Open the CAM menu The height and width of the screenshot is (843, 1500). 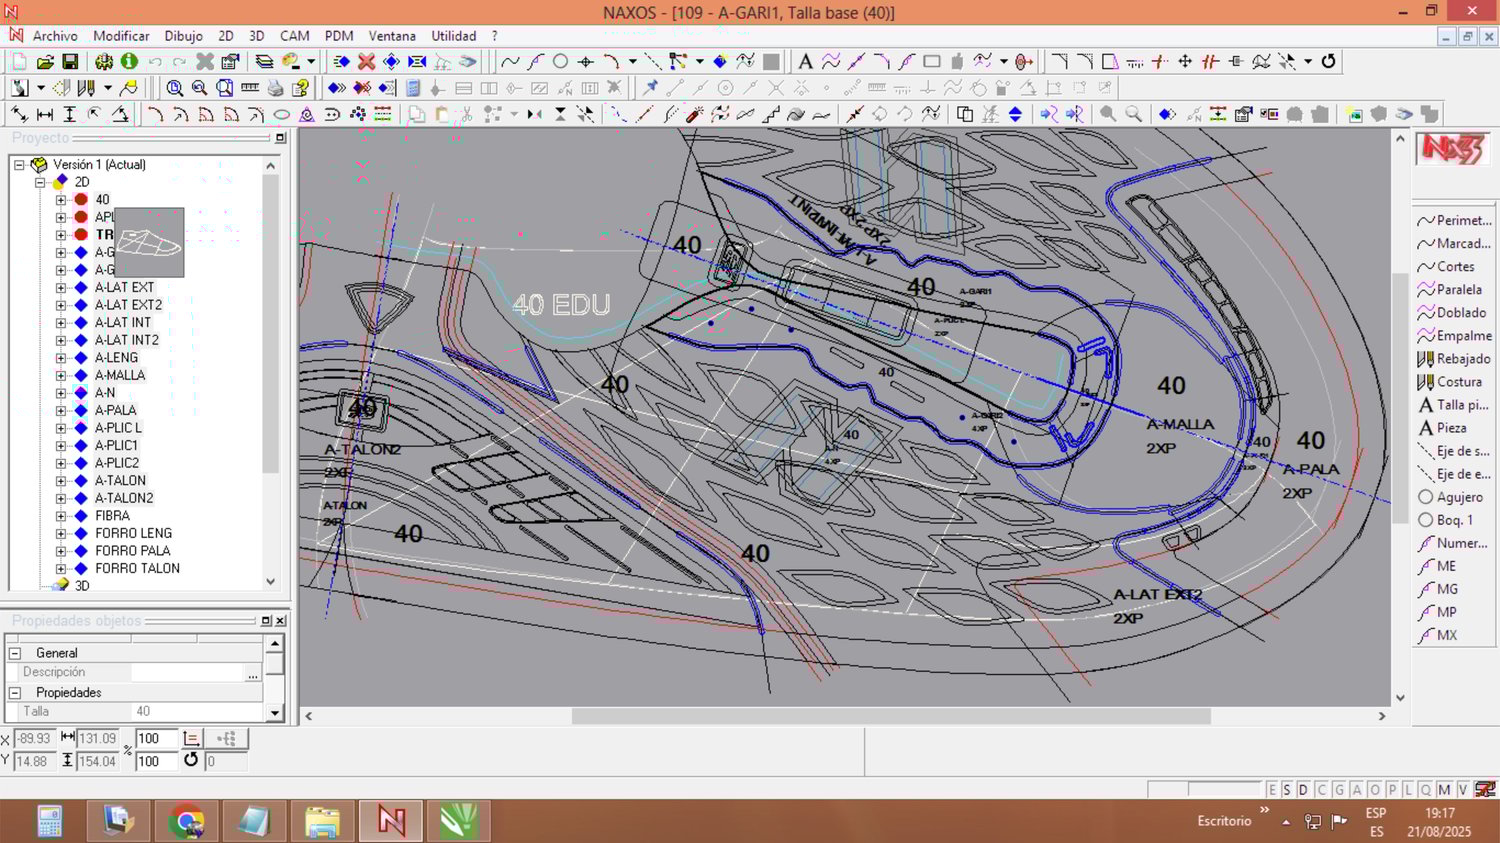coord(294,36)
